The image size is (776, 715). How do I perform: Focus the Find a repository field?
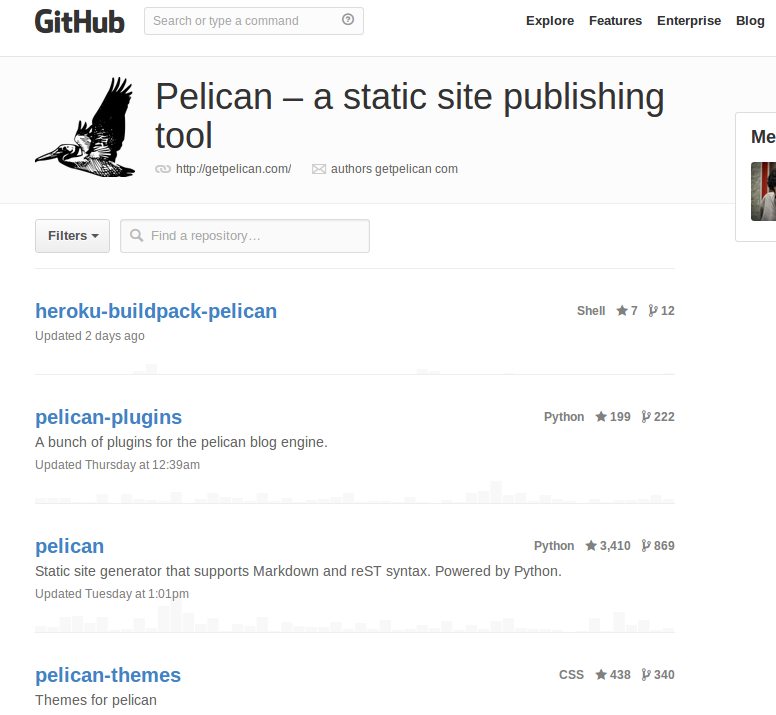(x=245, y=236)
